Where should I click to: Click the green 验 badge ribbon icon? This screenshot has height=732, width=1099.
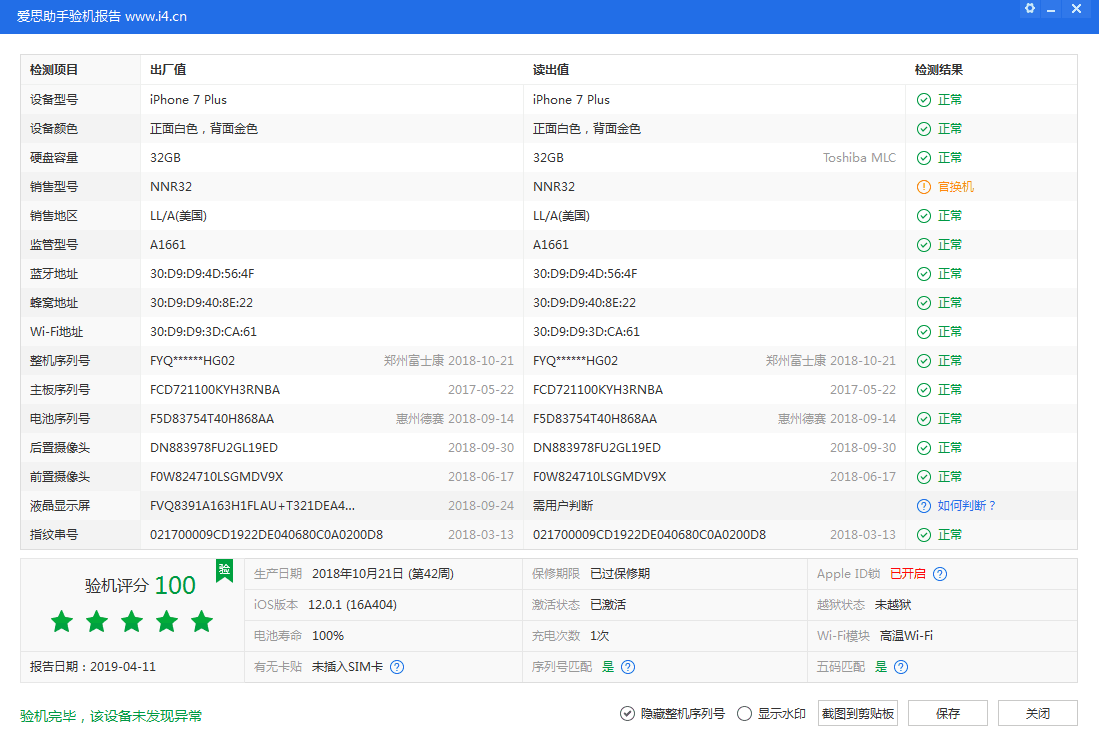(224, 570)
